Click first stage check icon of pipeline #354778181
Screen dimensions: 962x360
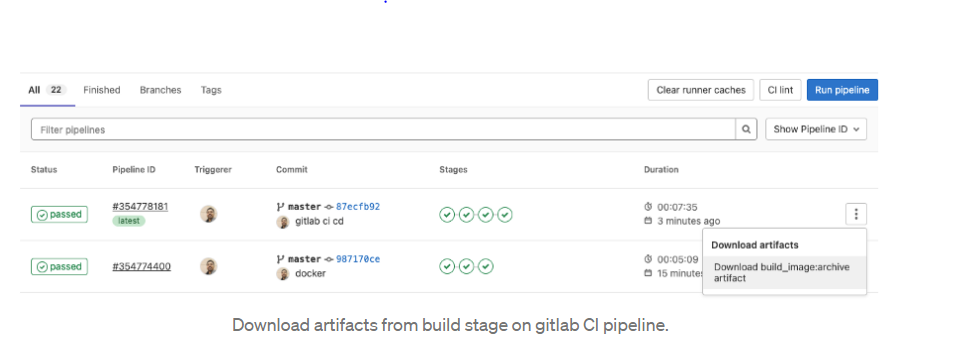[447, 215]
